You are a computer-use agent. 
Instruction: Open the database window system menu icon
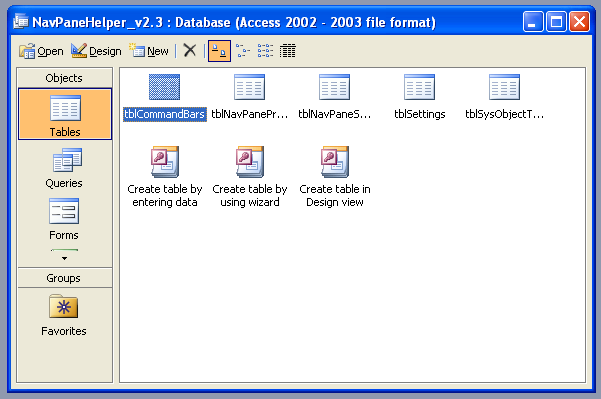21,22
